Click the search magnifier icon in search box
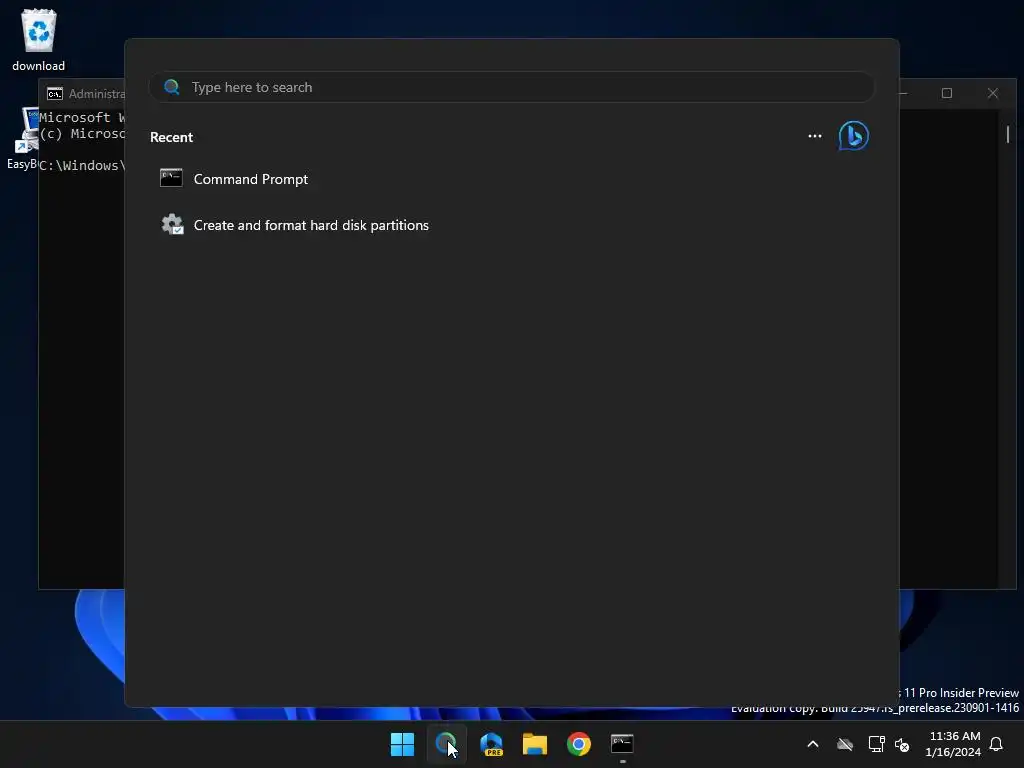Viewport: 1024px width, 768px height. click(x=172, y=87)
